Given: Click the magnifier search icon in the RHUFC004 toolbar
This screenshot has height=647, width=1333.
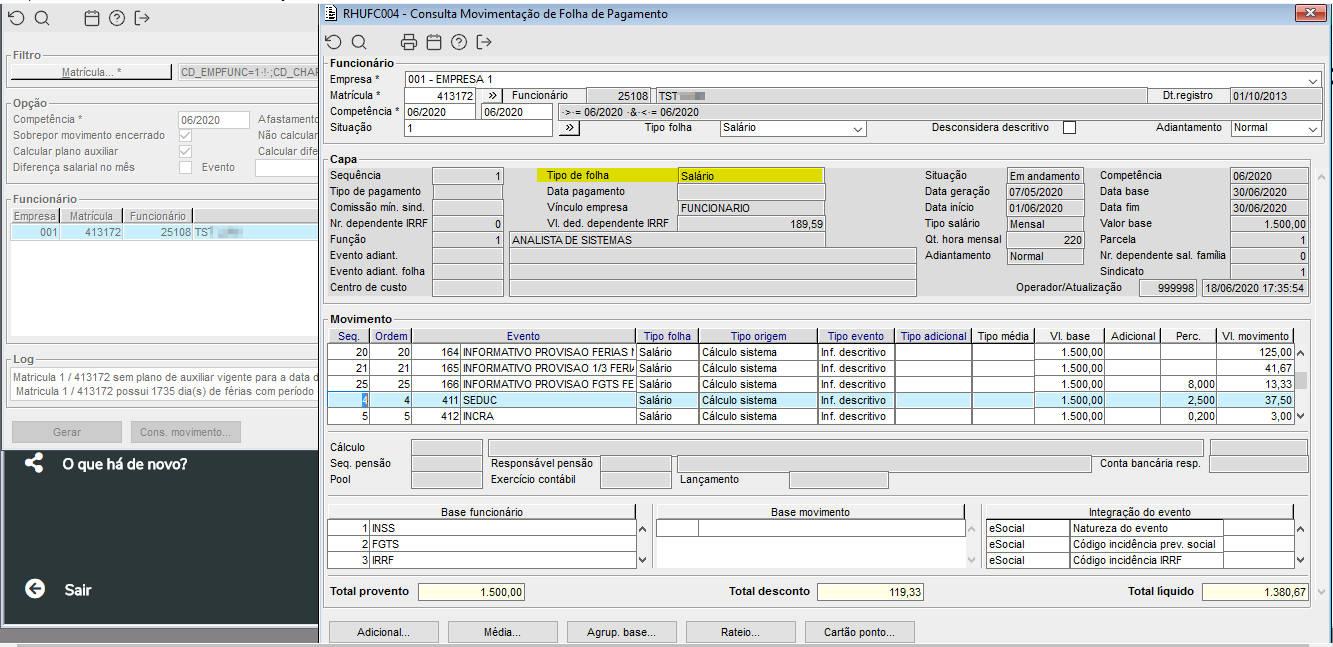Looking at the screenshot, I should (x=359, y=42).
